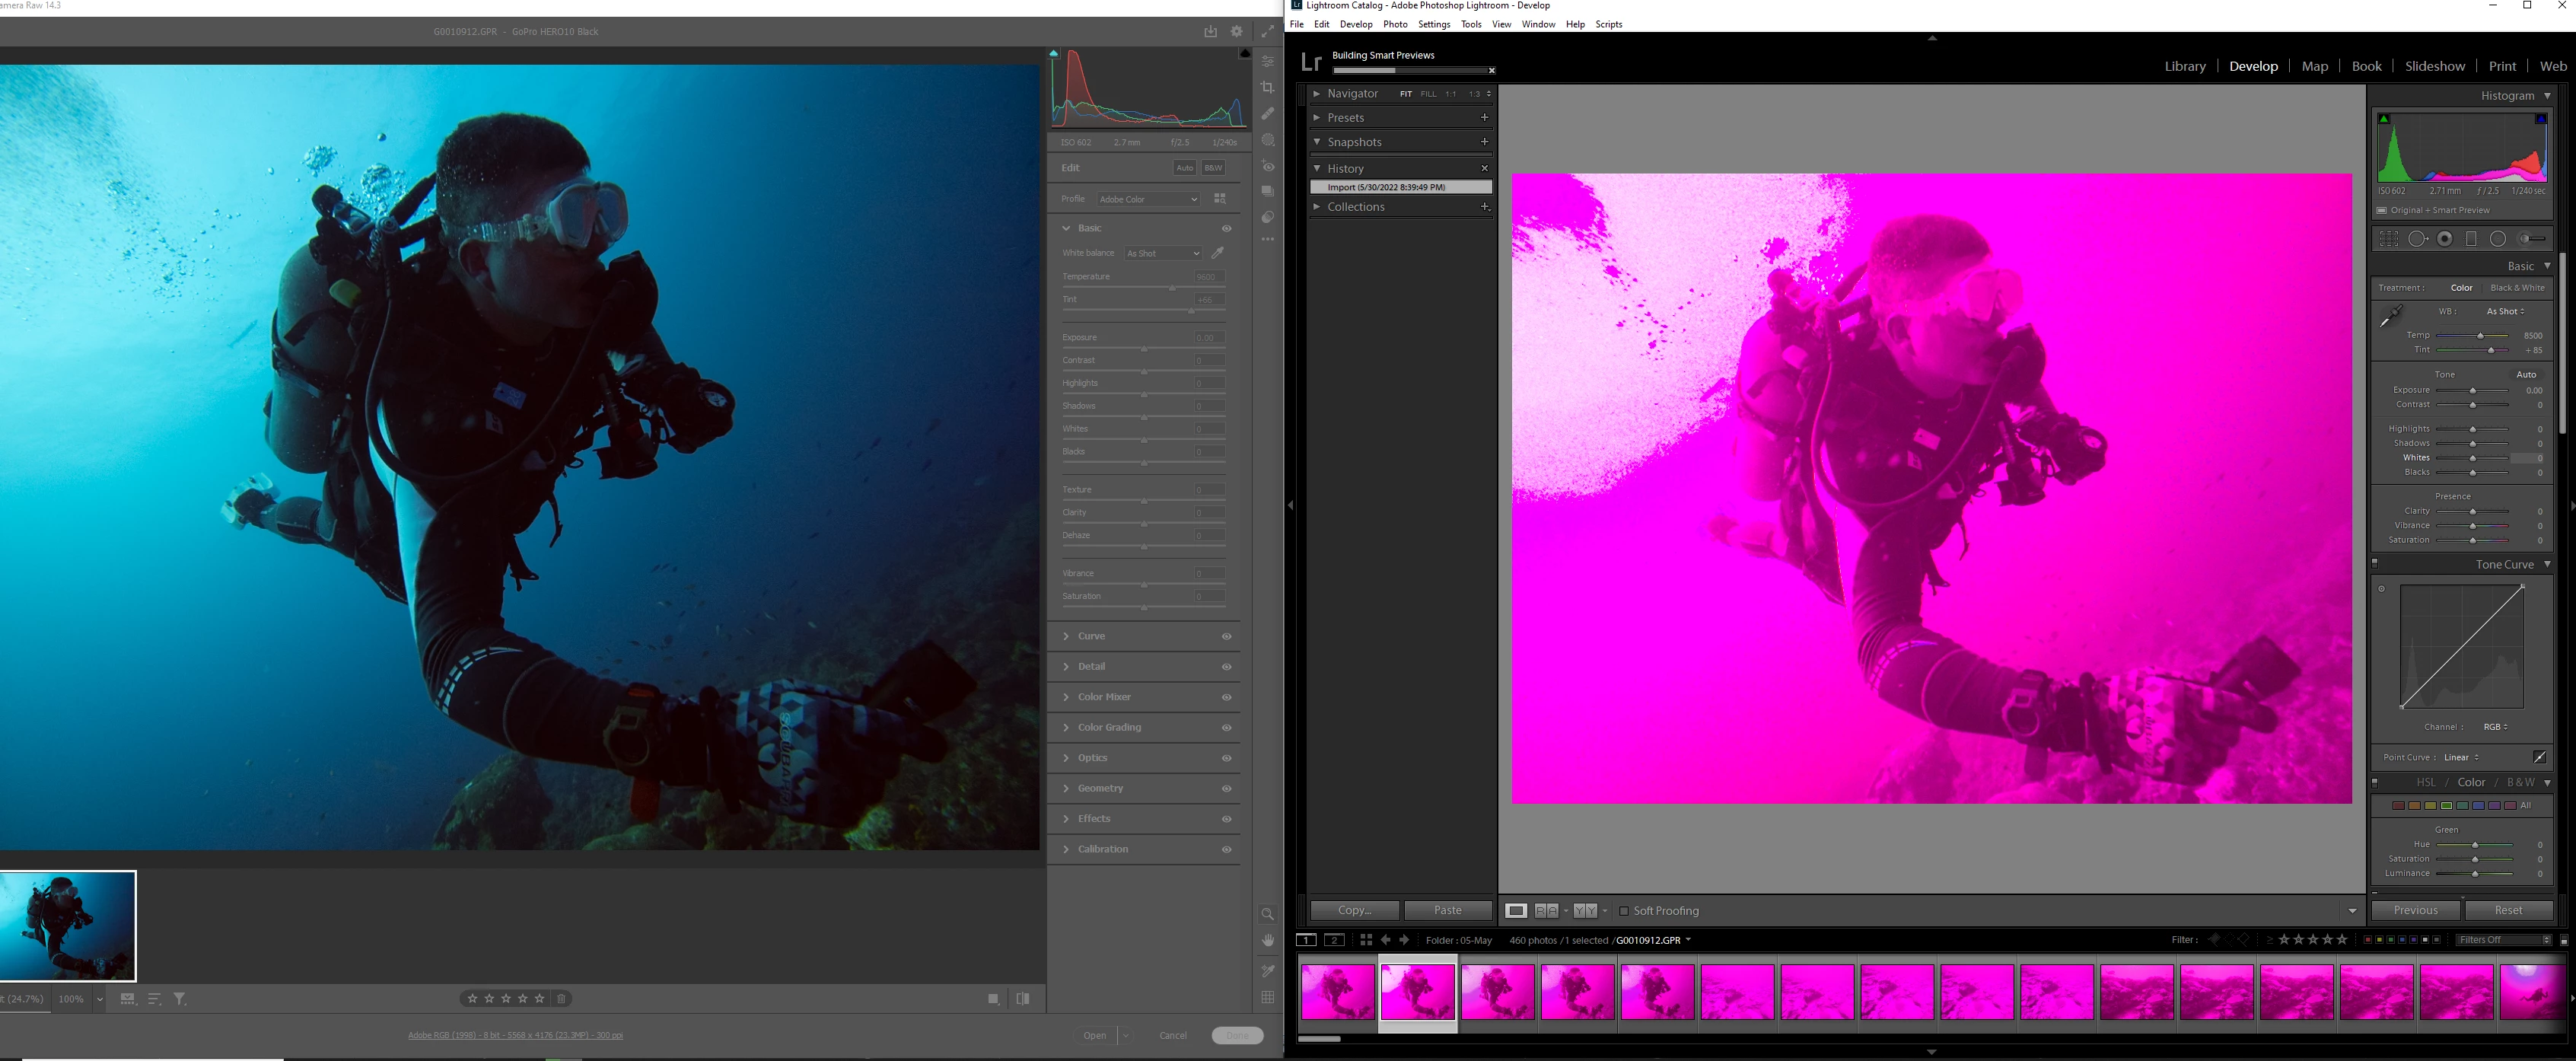Open the Adobe Color profile dropdown
2576x1061 pixels.
point(1148,199)
